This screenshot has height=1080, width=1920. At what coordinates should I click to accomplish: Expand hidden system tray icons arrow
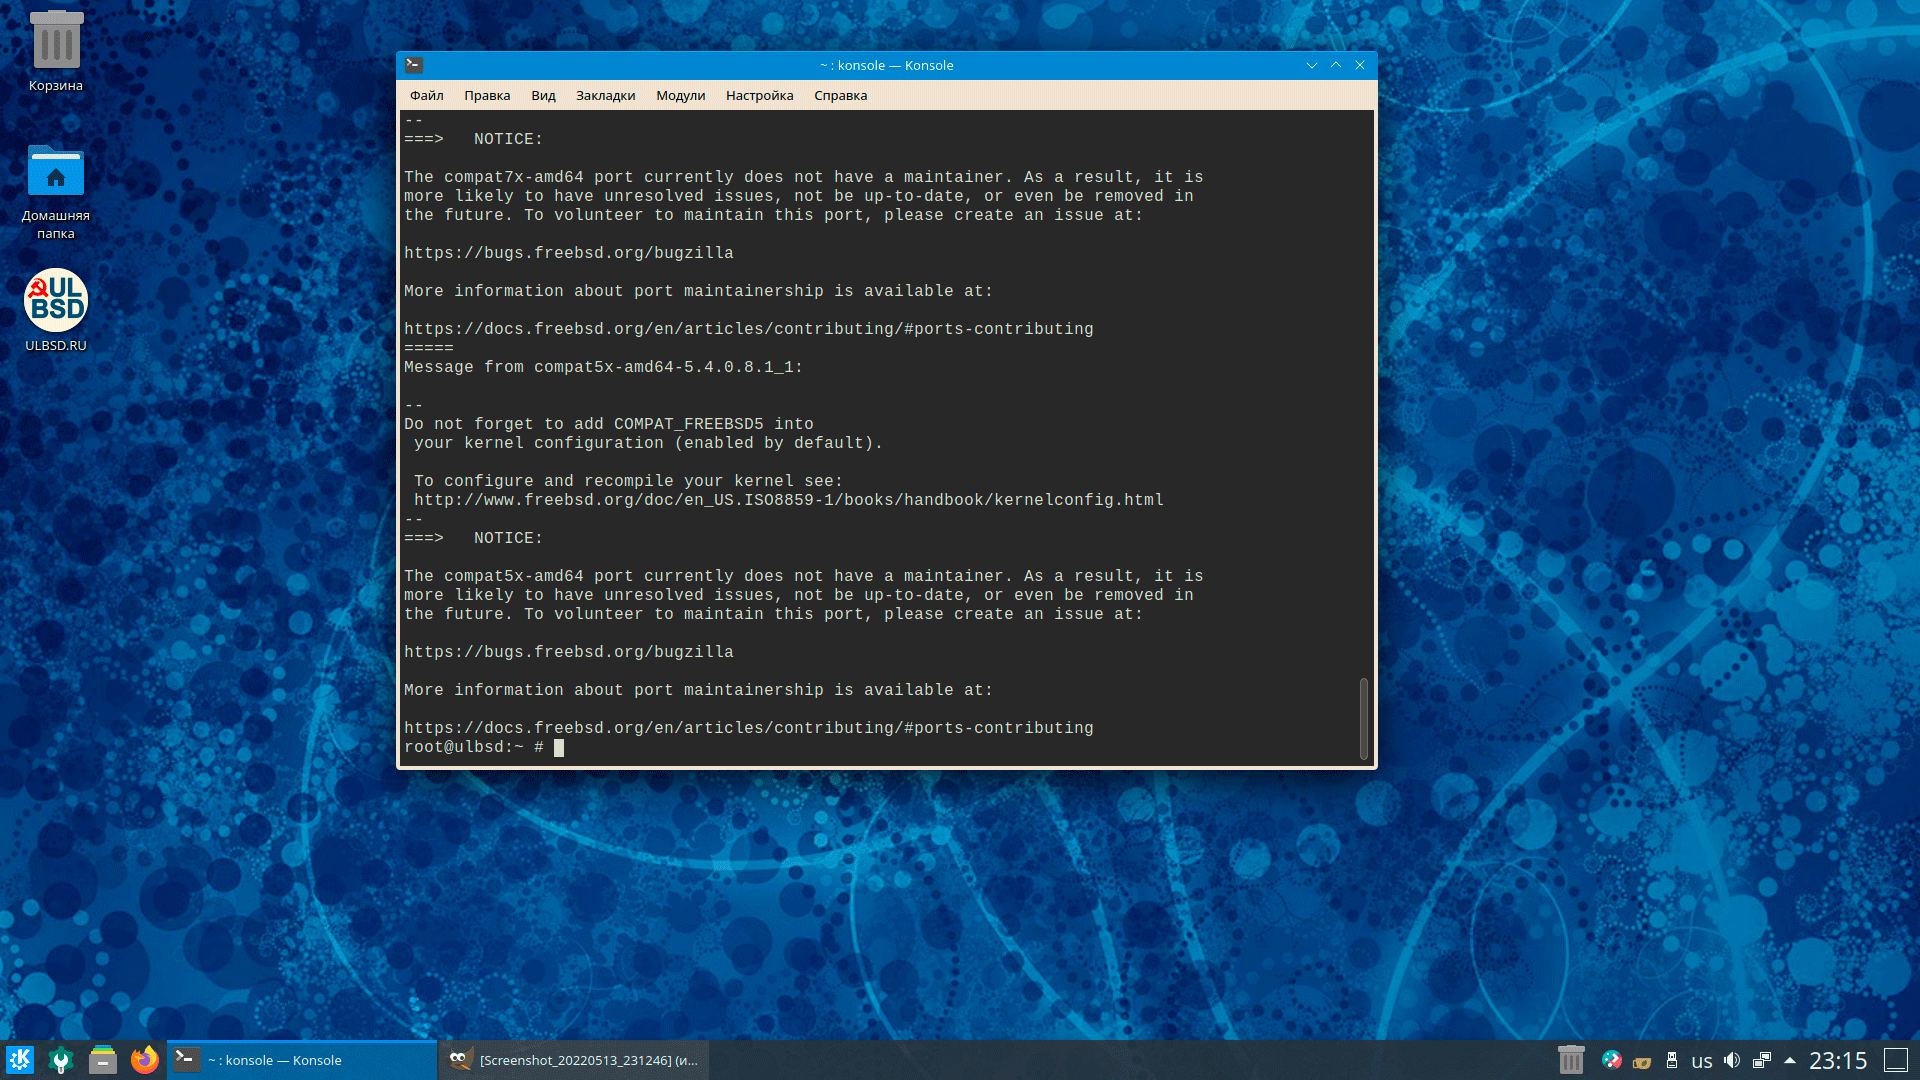coord(1790,1060)
